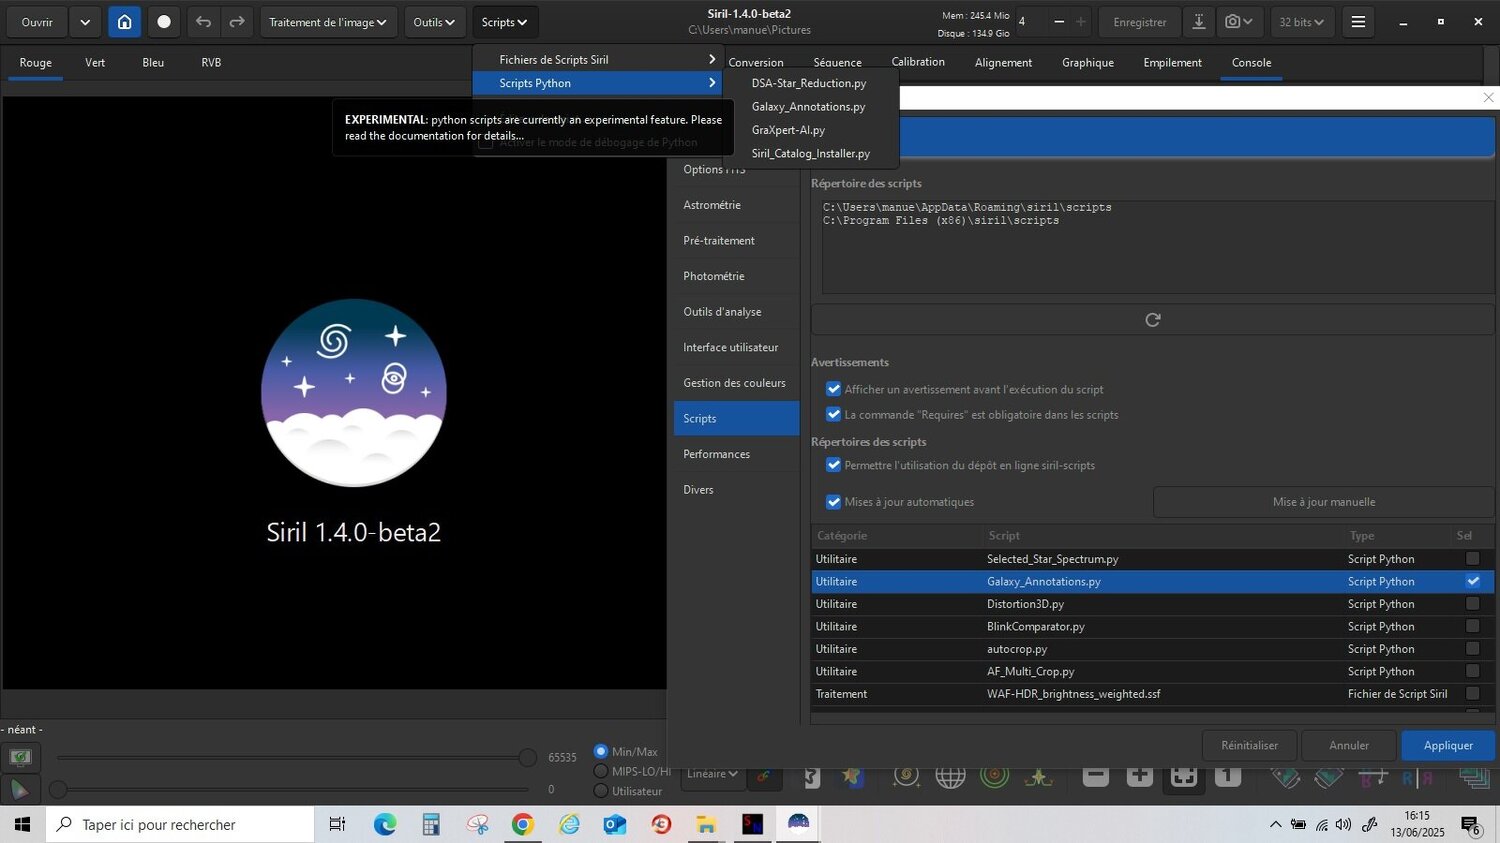1500x843 pixels.
Task: Click the Annuler button
Action: pyautogui.click(x=1349, y=745)
